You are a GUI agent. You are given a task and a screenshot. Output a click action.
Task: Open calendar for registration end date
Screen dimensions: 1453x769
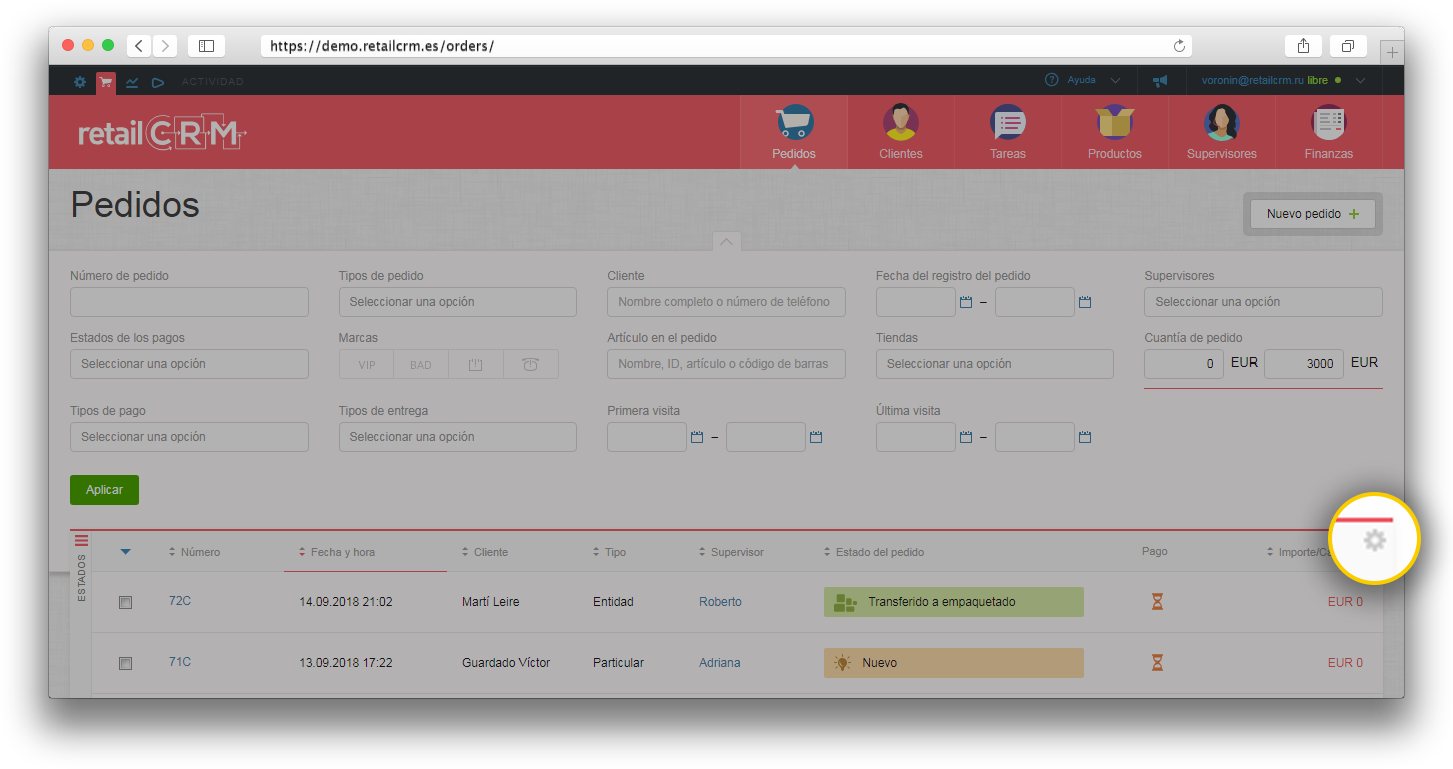(1085, 302)
